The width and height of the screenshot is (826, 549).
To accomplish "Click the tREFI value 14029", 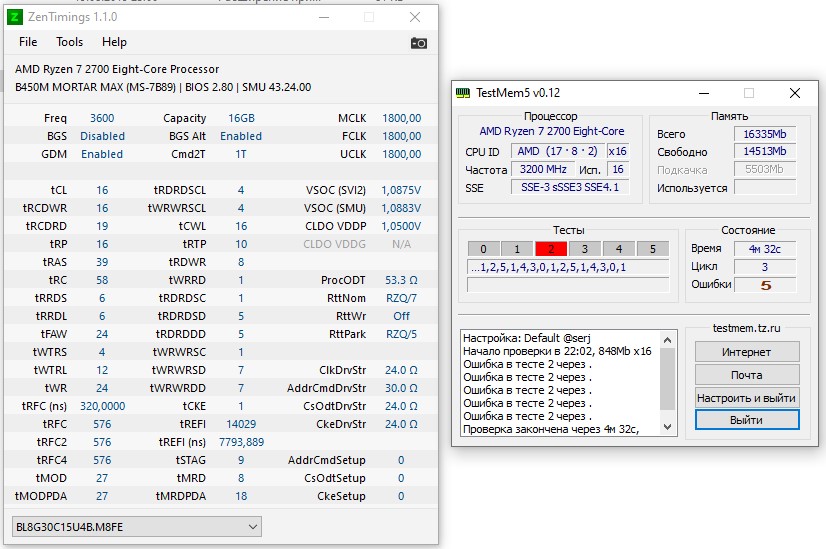I will 241,424.
